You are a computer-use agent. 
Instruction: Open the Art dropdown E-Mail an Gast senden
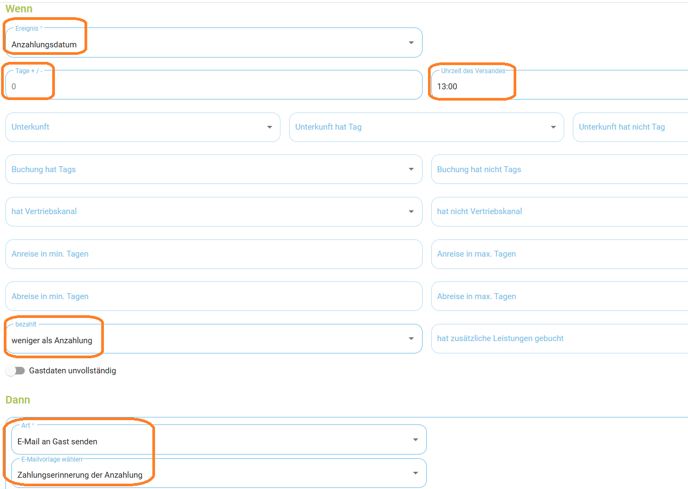pos(219,439)
